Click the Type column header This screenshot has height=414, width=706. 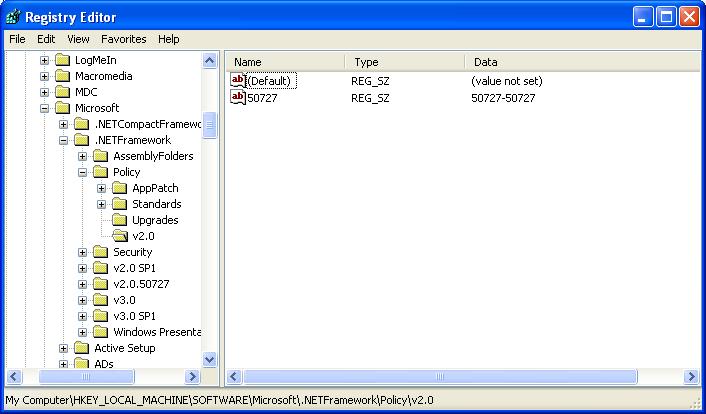pos(405,62)
